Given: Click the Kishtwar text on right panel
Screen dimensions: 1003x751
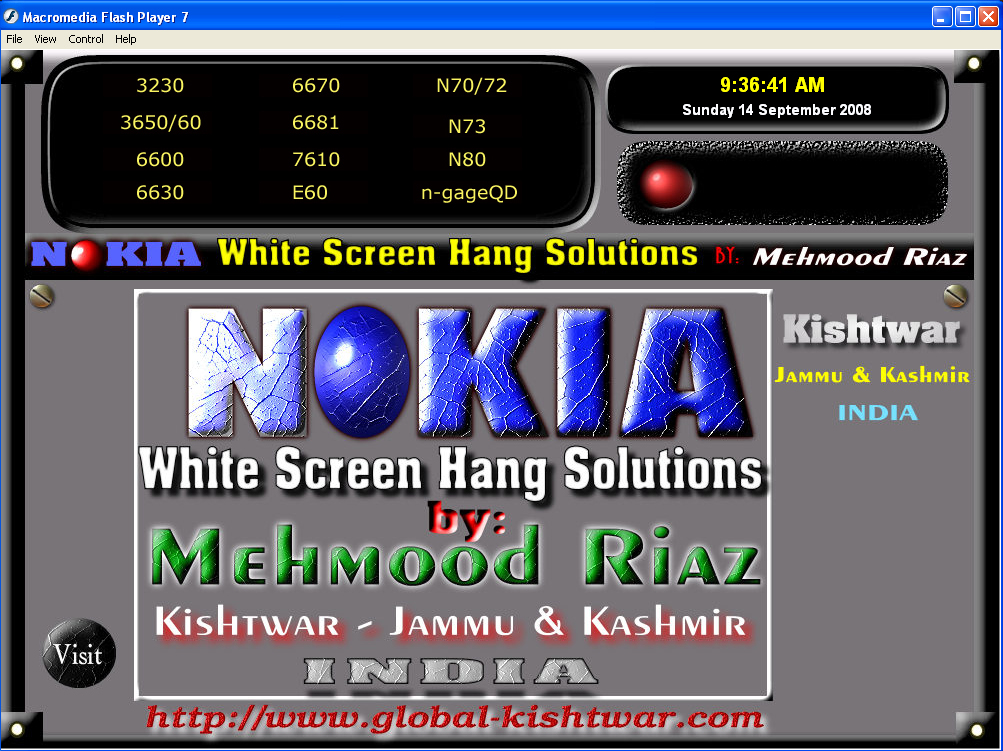Looking at the screenshot, I should (872, 330).
